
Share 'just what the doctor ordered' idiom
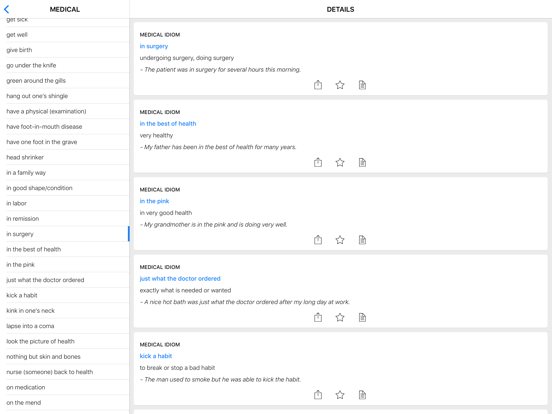[318, 317]
